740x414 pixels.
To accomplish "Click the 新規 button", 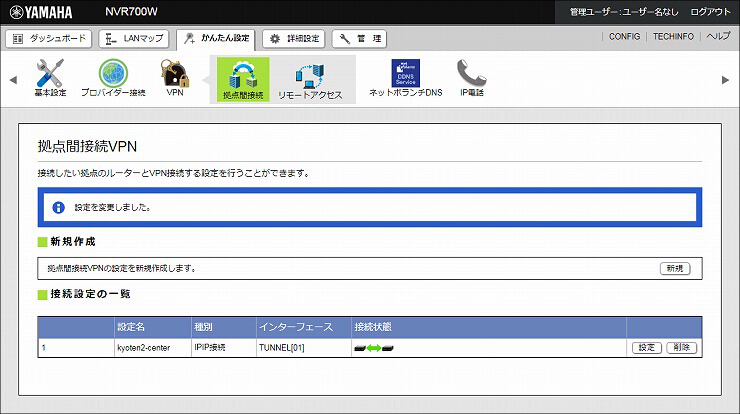I will (x=675, y=269).
